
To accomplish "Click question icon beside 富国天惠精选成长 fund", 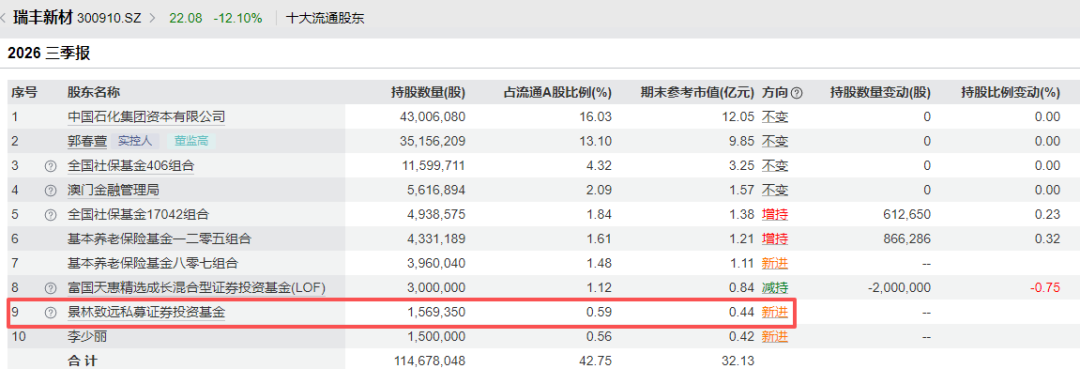I will pos(50,288).
